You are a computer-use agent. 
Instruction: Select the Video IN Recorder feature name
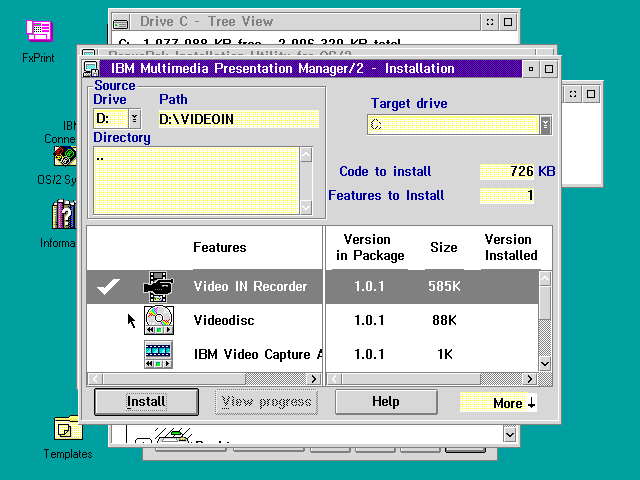pyautogui.click(x=250, y=287)
